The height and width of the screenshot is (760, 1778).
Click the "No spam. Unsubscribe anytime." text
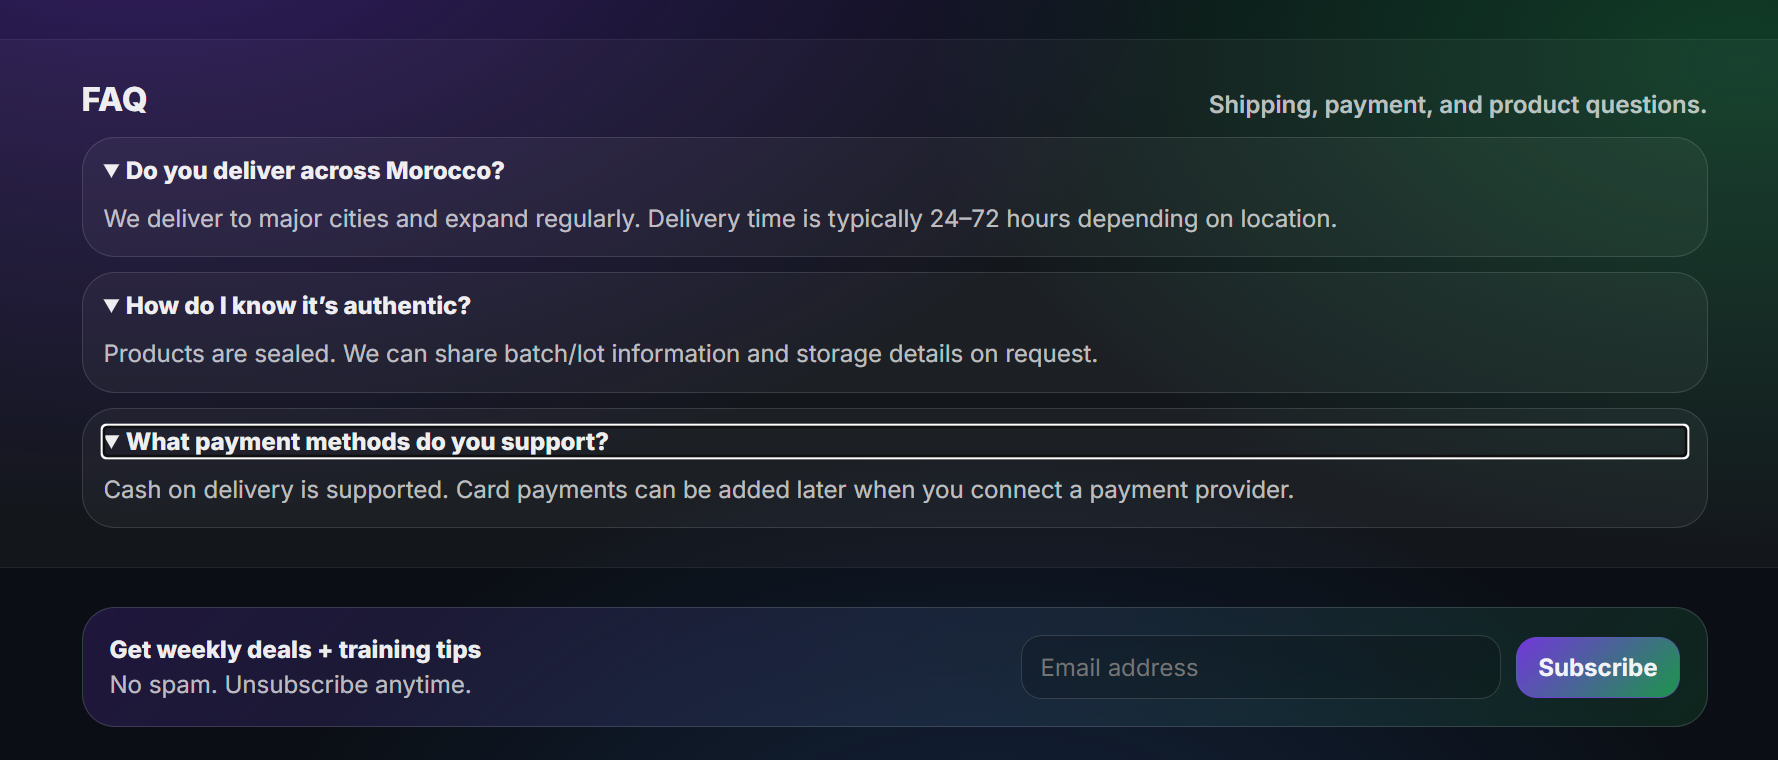click(290, 685)
